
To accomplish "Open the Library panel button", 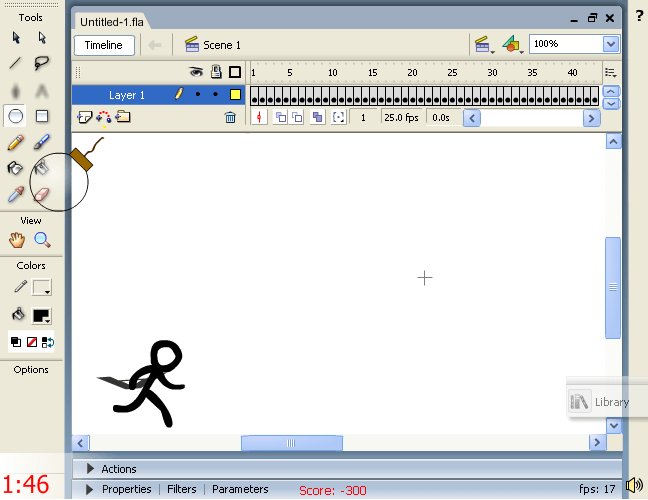I will point(599,402).
